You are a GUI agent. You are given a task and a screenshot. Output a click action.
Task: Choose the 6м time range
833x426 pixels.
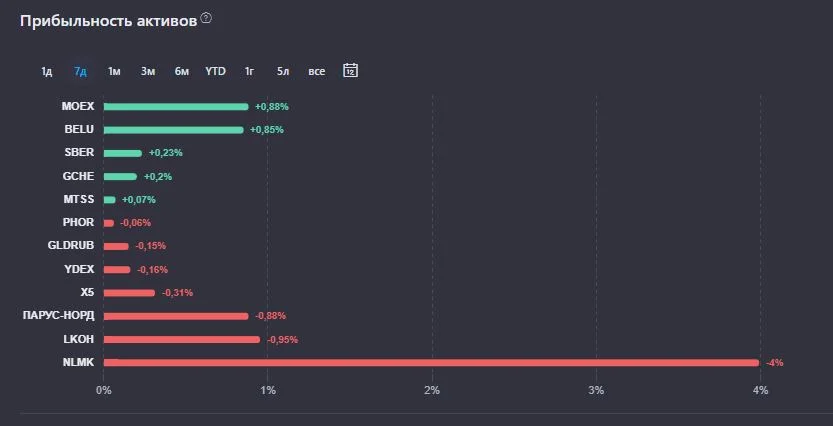click(x=182, y=71)
